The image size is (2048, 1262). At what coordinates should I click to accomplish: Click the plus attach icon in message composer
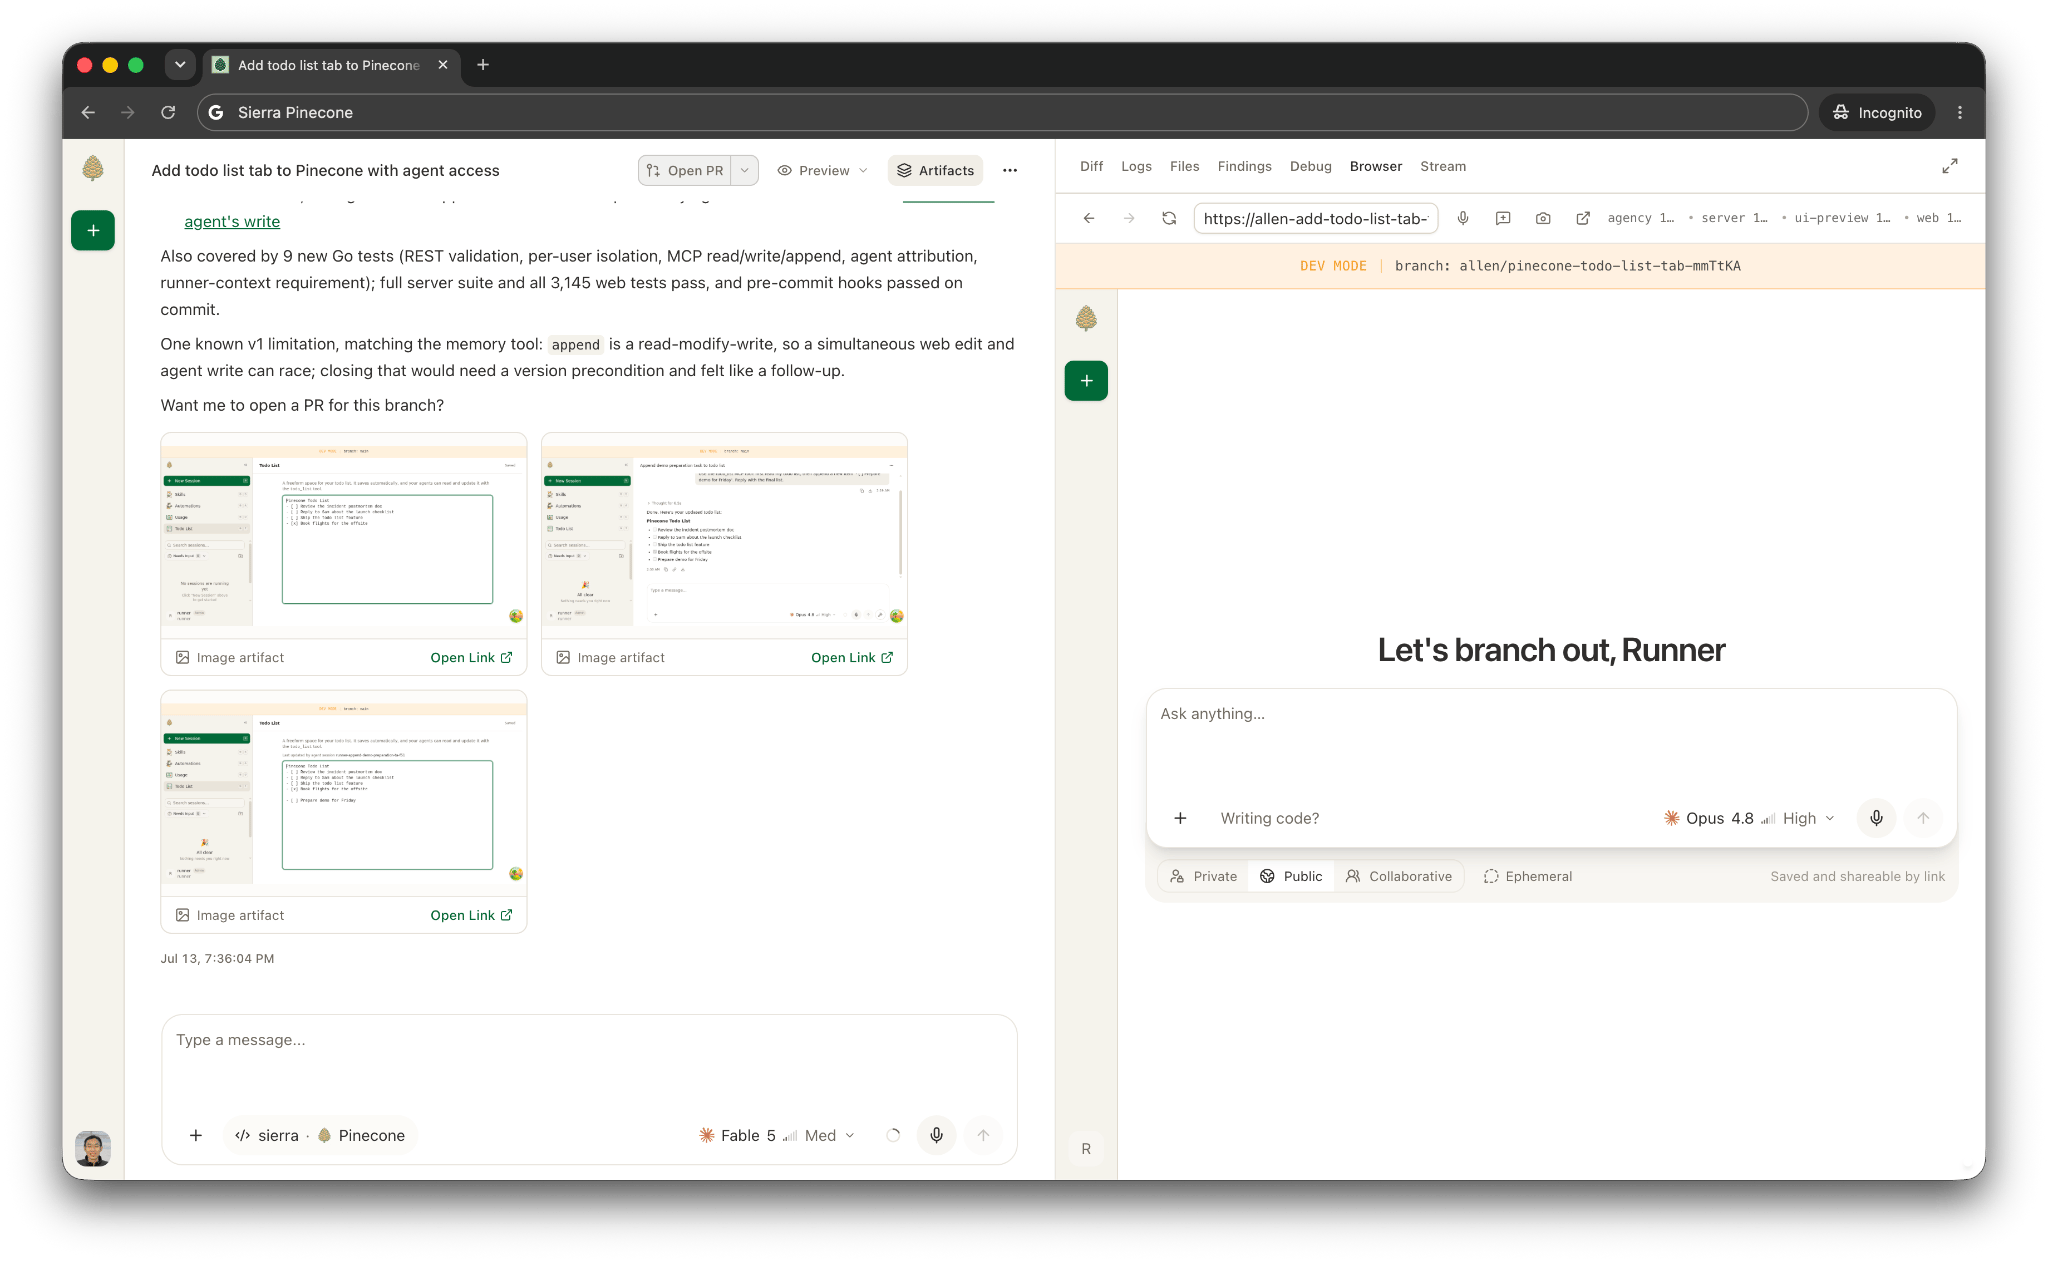(196, 1135)
